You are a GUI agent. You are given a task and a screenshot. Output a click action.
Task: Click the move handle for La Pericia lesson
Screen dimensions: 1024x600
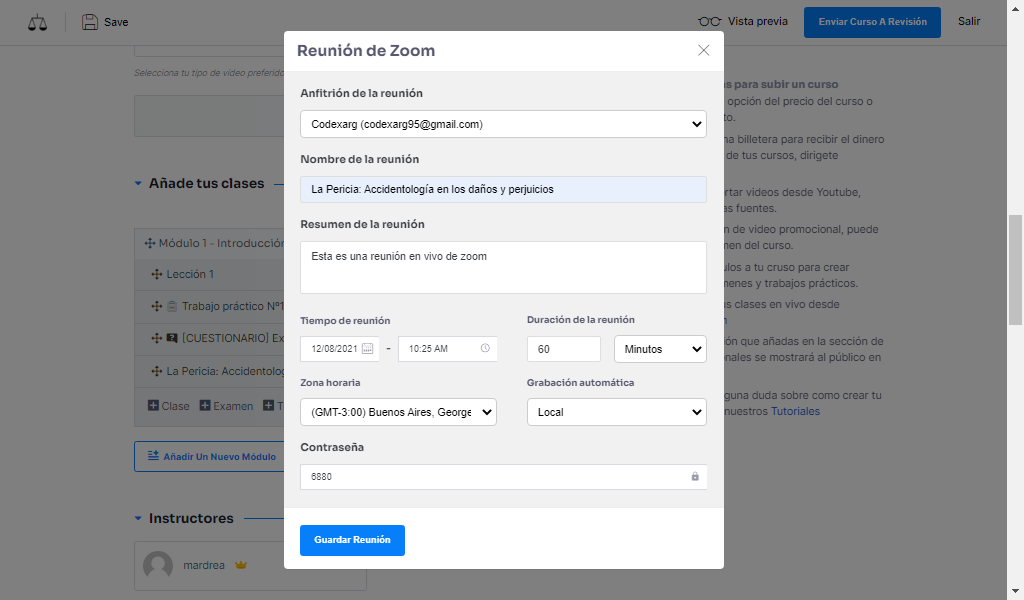click(x=157, y=371)
